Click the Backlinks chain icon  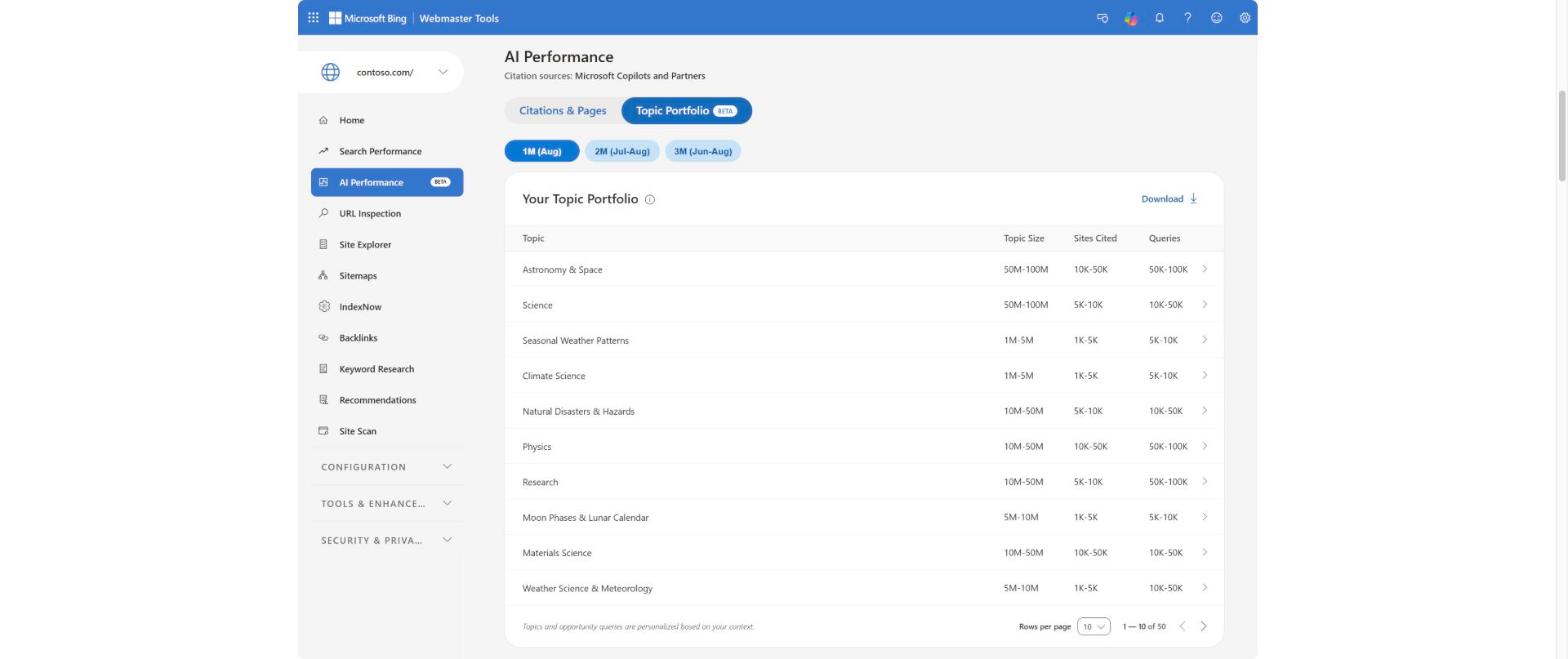[323, 338]
